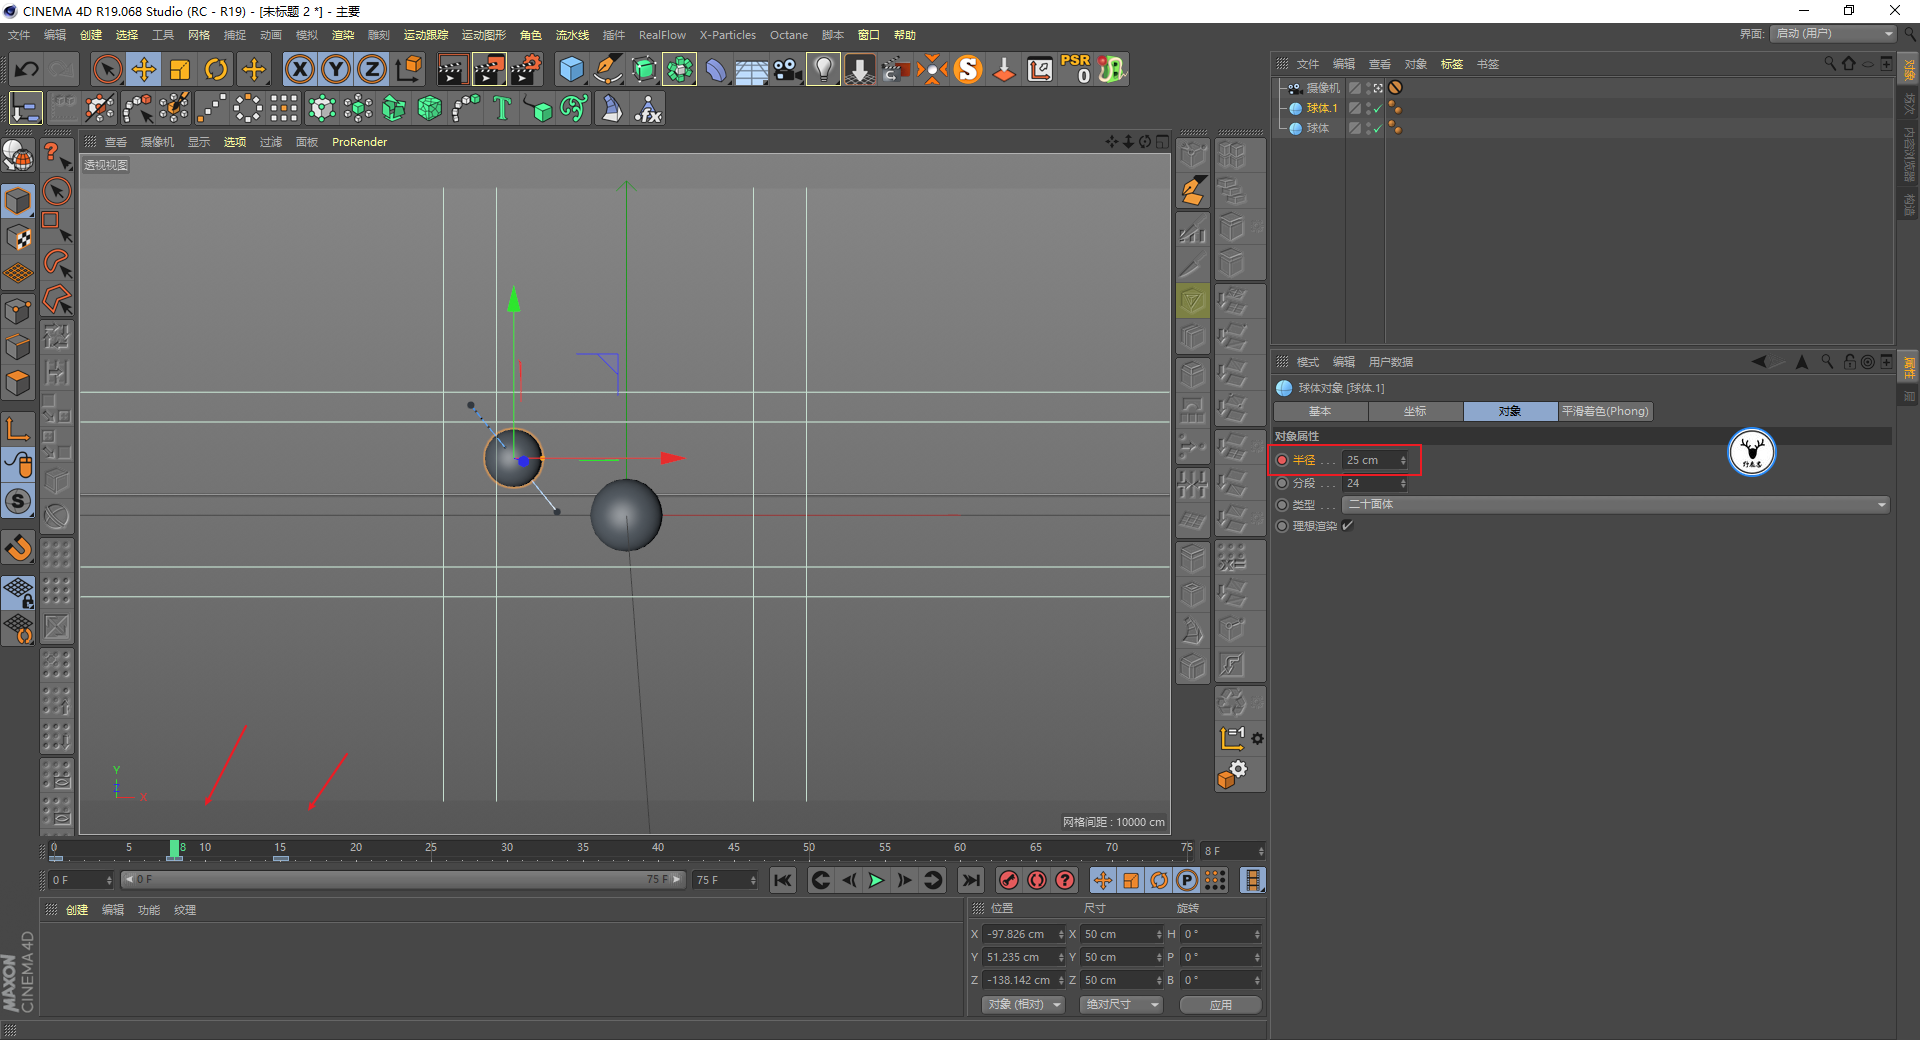
Task: Click the orange tag on 球体.1
Action: 1395,108
